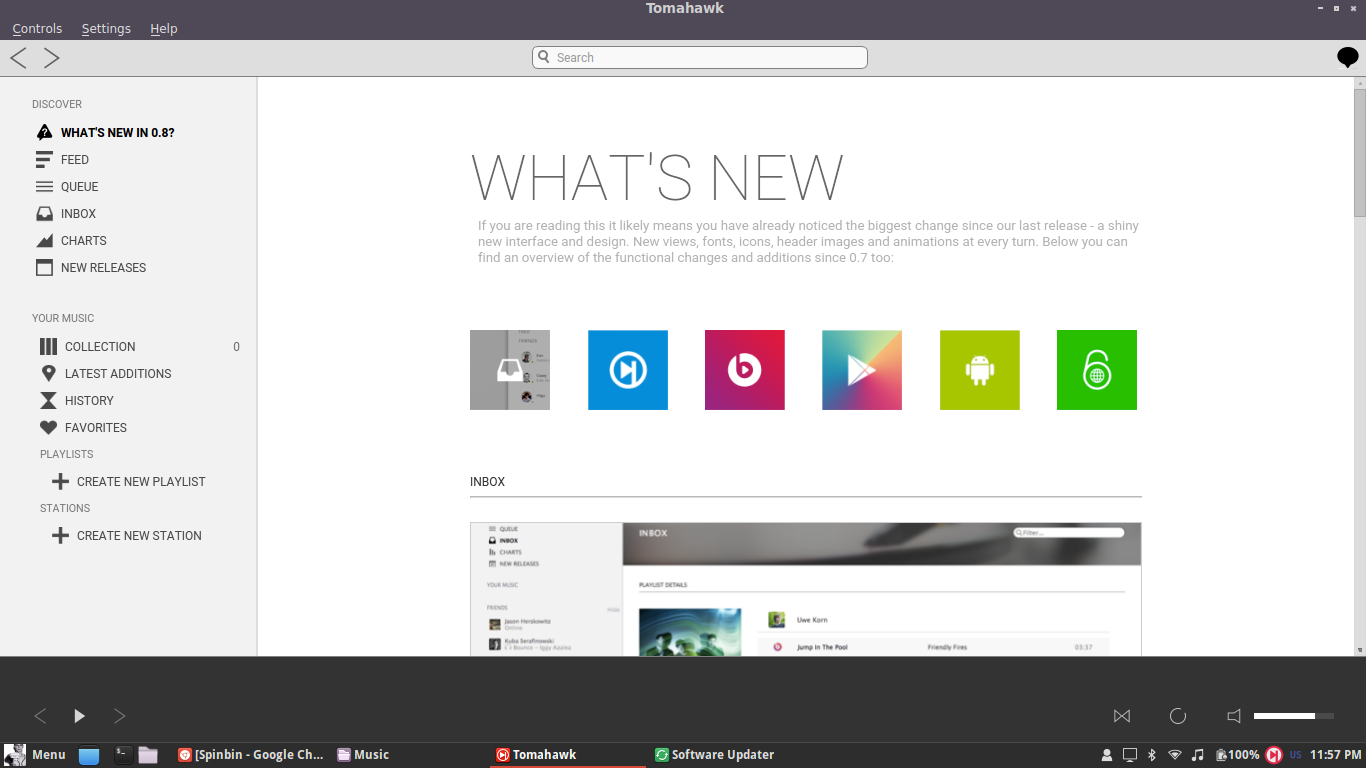
Task: Open the clock showing 11:57 PM
Action: (x=1335, y=755)
